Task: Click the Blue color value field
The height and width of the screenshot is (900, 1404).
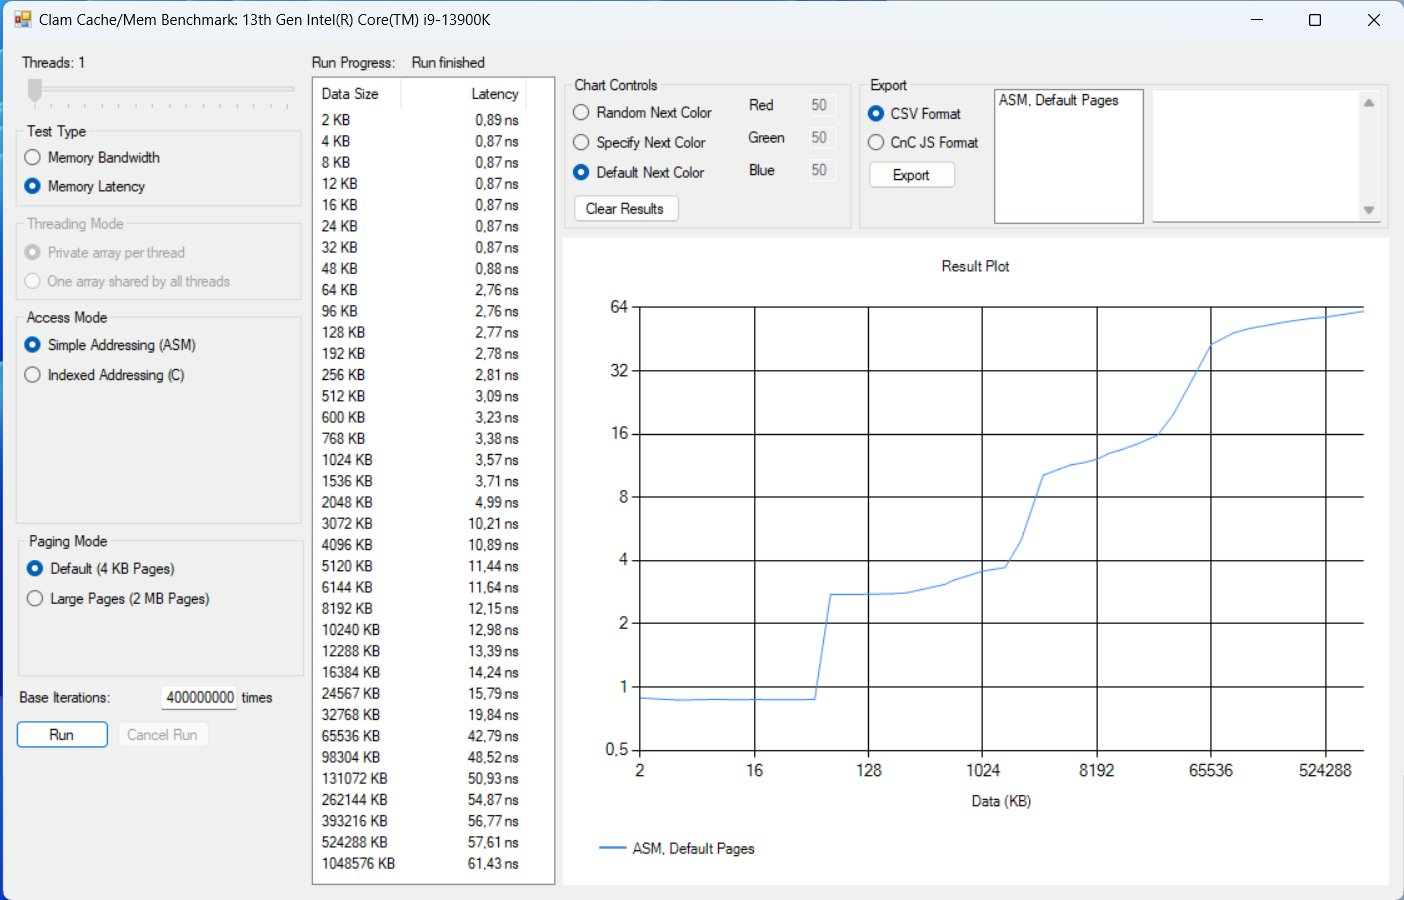Action: [820, 170]
